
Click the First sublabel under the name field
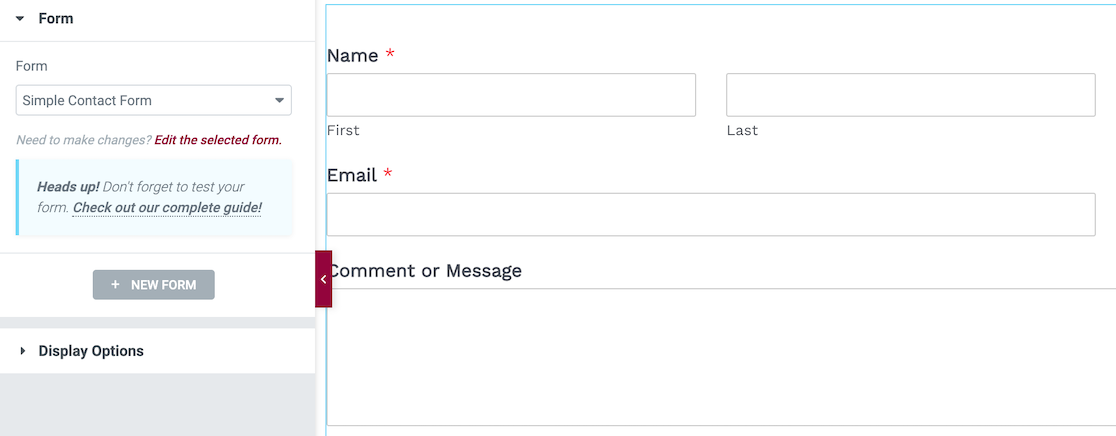[x=343, y=131]
